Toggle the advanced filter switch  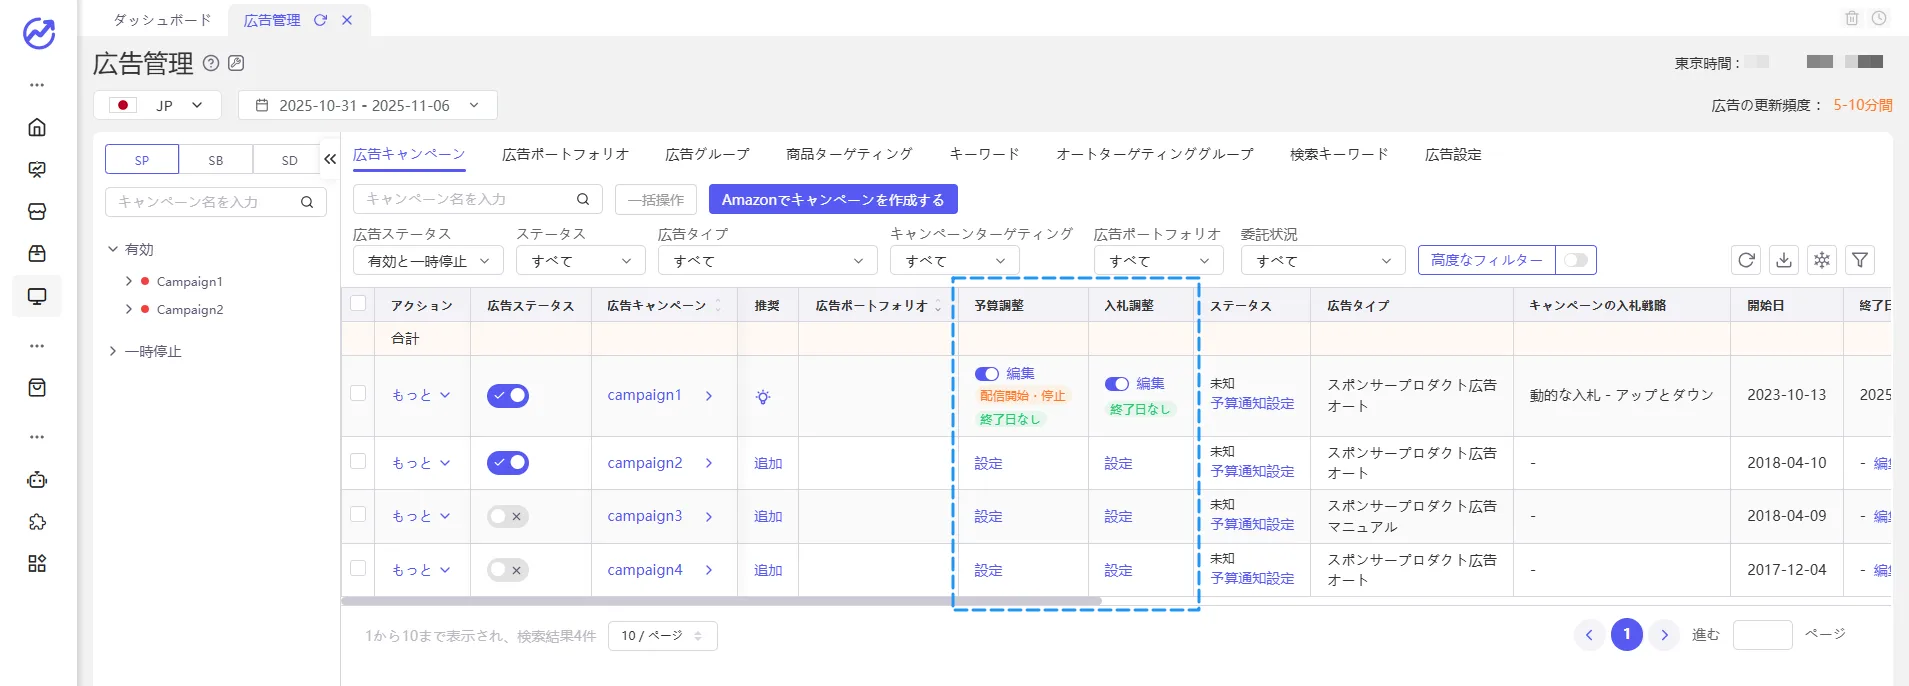(1576, 260)
